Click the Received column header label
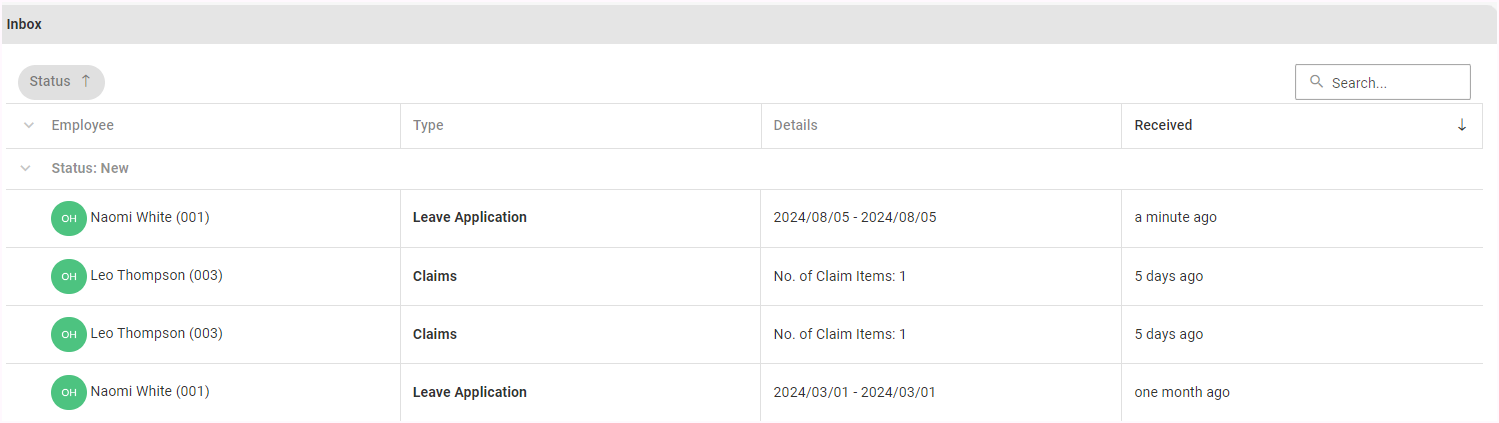 coord(1163,125)
